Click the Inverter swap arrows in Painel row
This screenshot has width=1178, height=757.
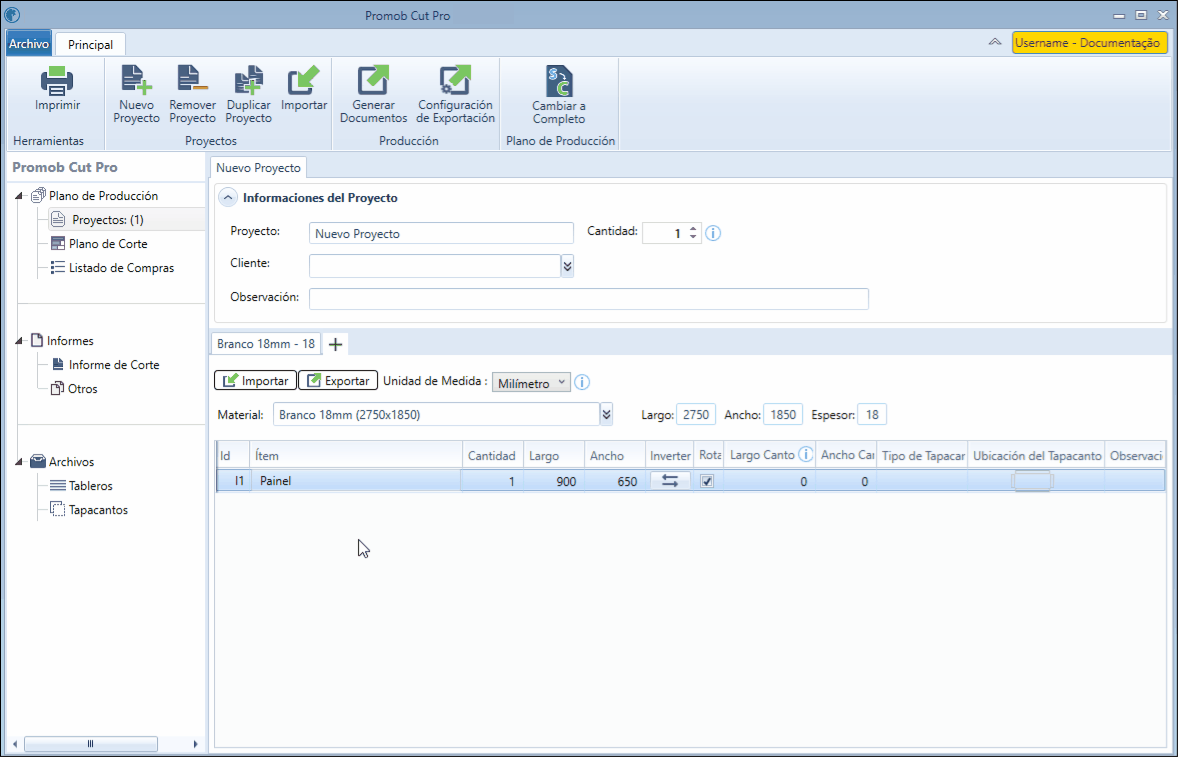click(x=670, y=481)
